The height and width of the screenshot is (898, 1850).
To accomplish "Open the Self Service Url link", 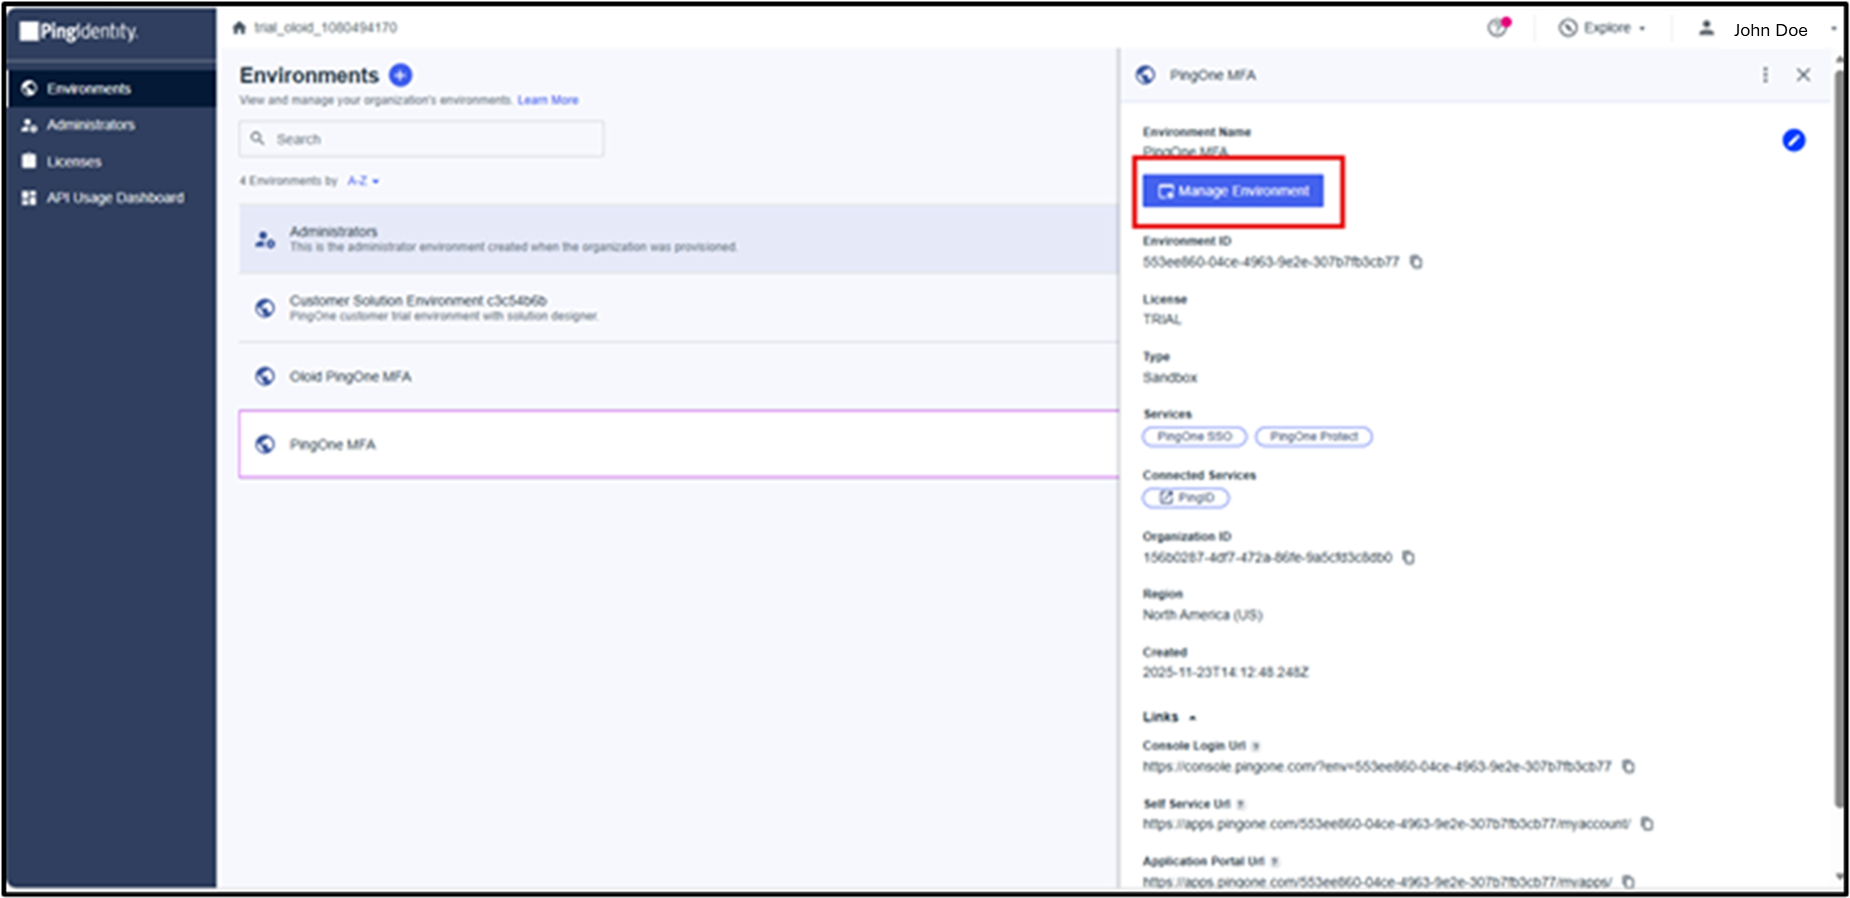I will pyautogui.click(x=1386, y=824).
